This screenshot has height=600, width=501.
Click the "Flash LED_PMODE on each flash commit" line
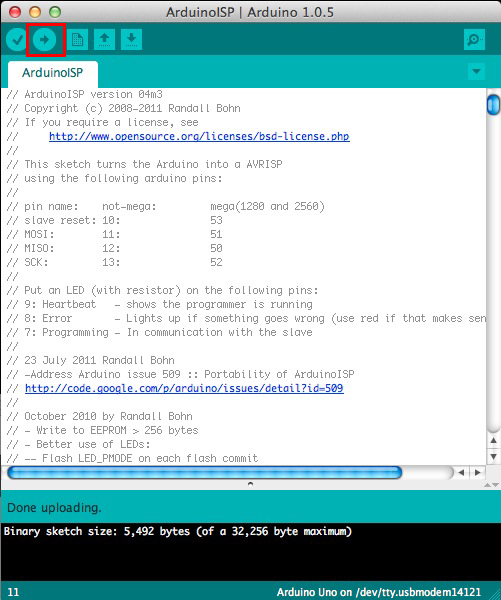(x=132, y=458)
